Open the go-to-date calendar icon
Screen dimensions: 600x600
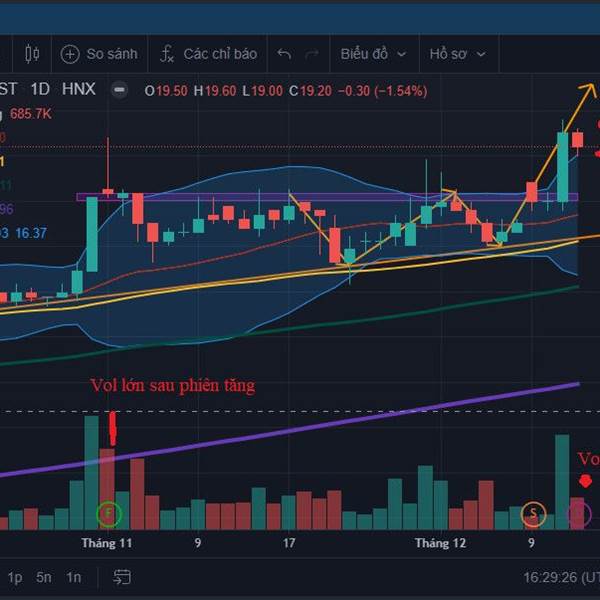[122, 577]
